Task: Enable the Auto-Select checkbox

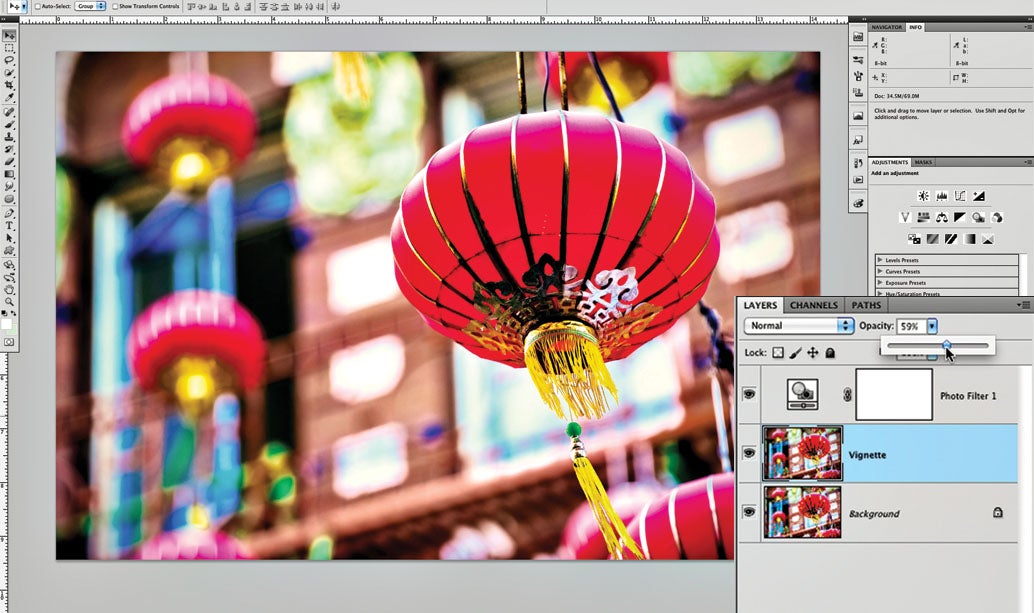Action: pyautogui.click(x=37, y=5)
